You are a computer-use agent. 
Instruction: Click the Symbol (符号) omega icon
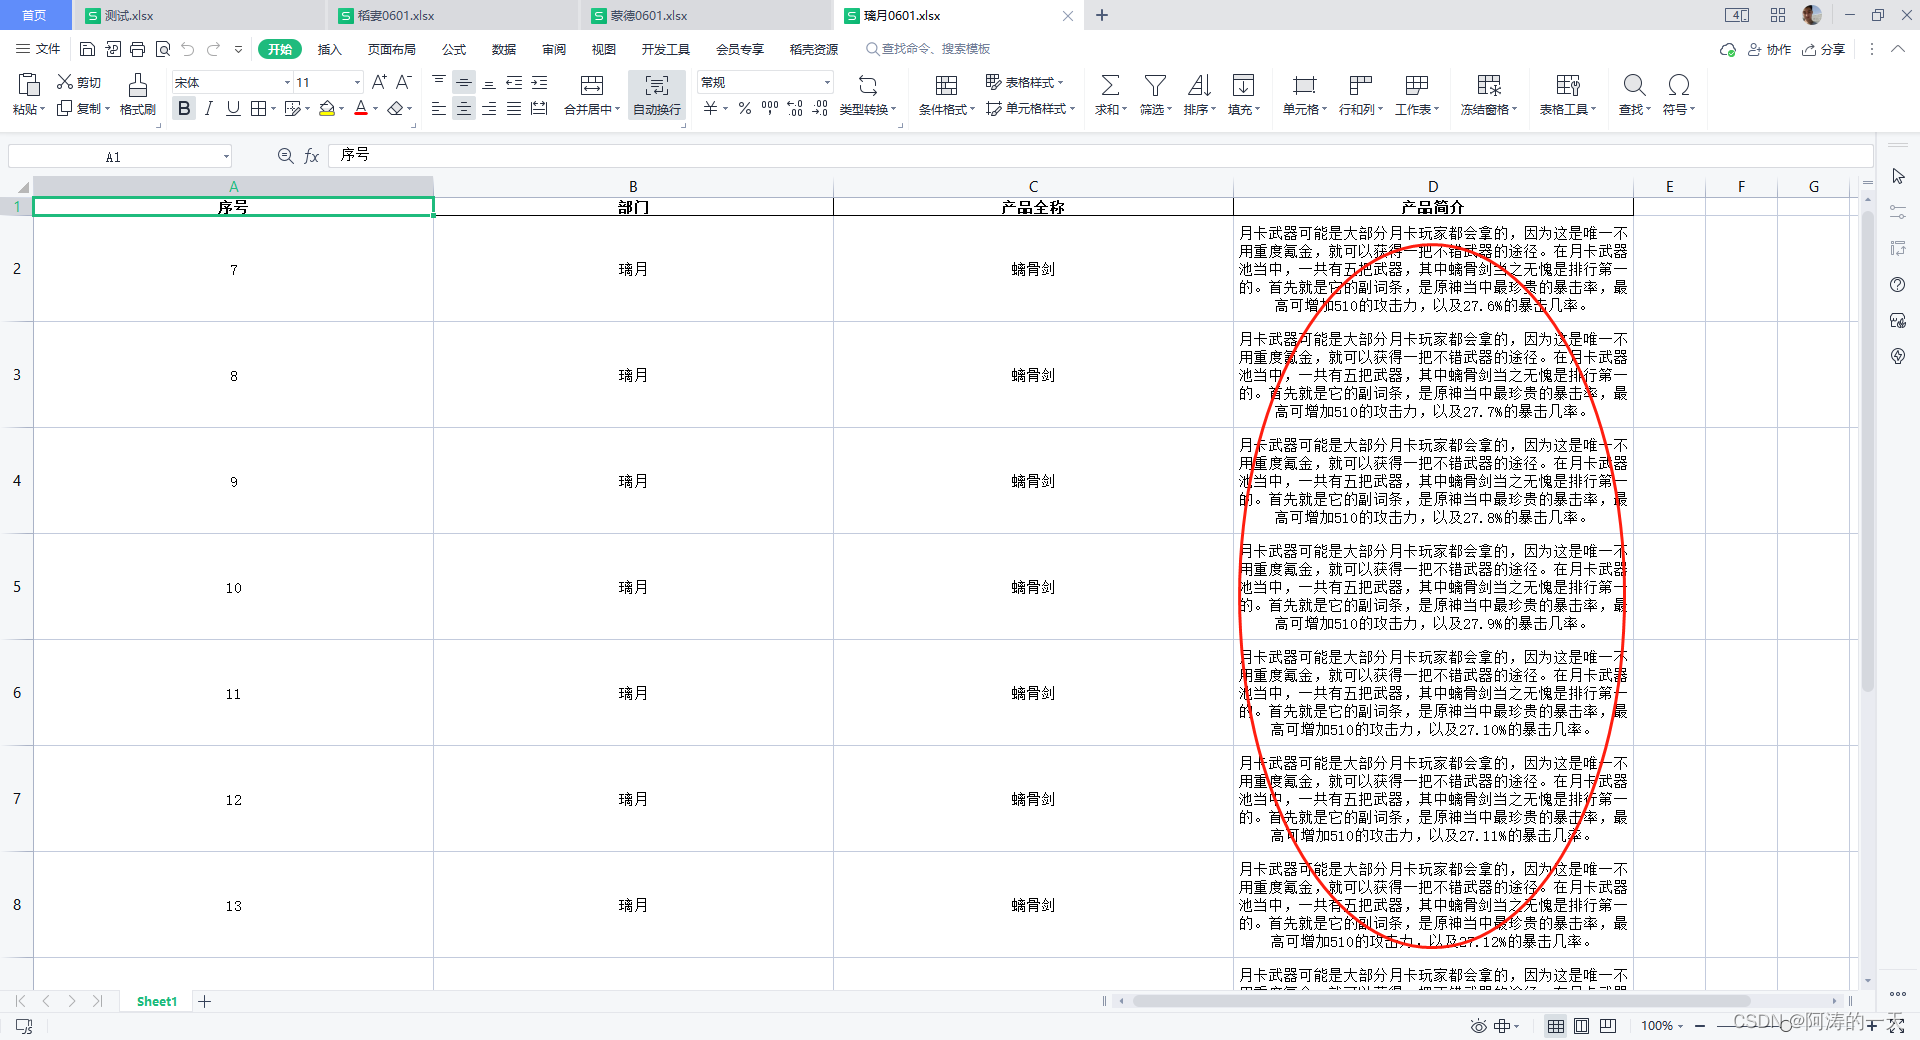coord(1679,84)
